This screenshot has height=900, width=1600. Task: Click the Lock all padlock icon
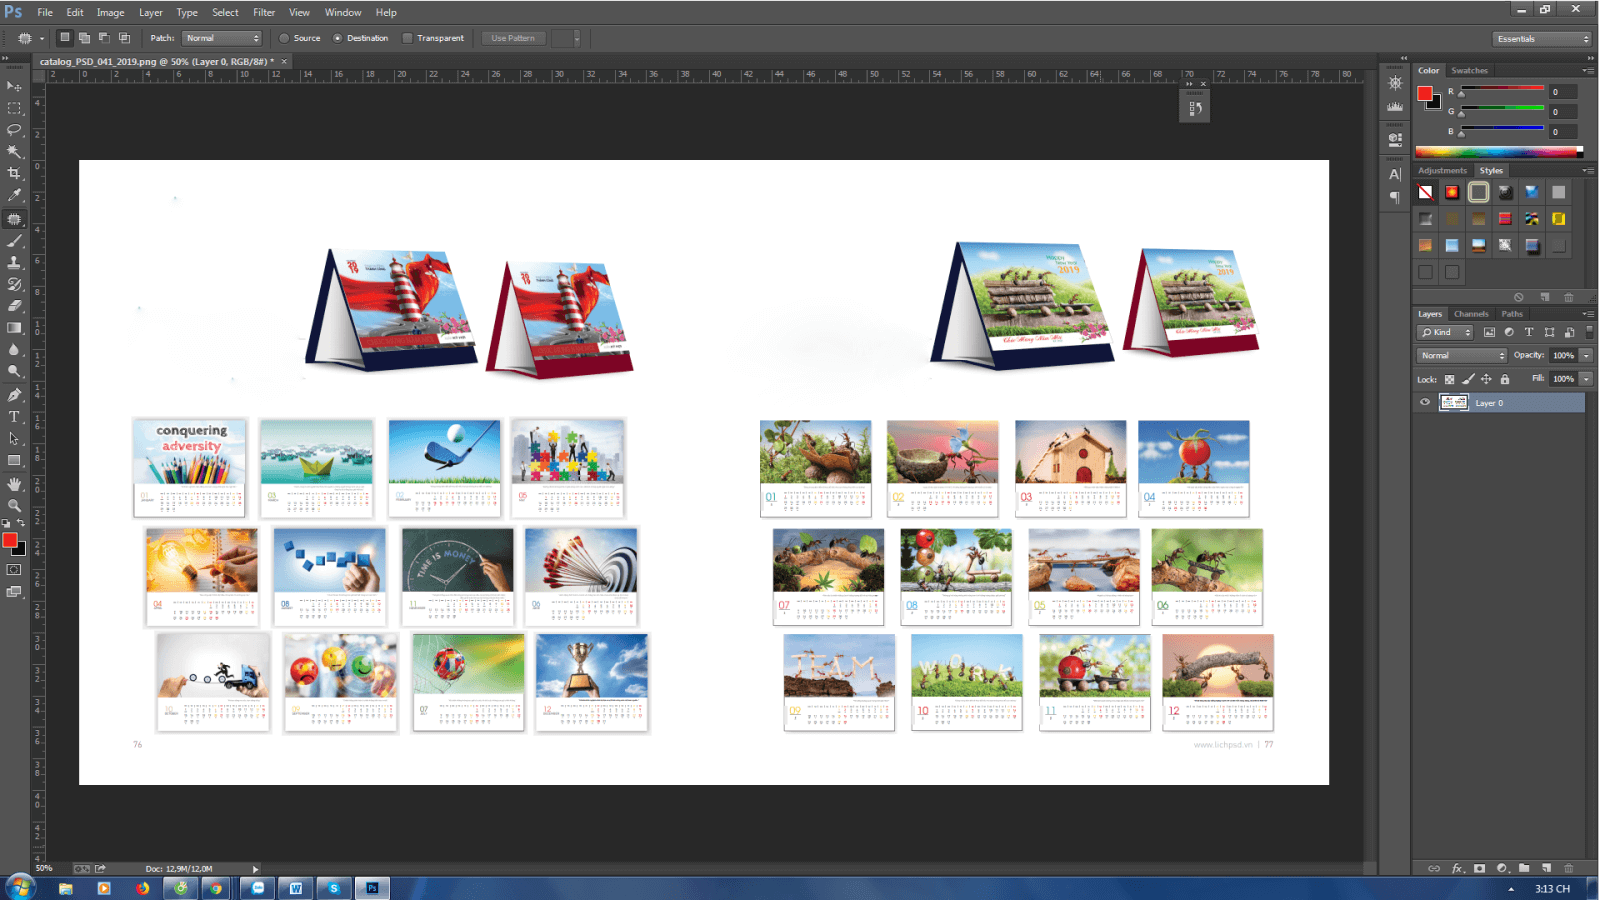(1505, 379)
